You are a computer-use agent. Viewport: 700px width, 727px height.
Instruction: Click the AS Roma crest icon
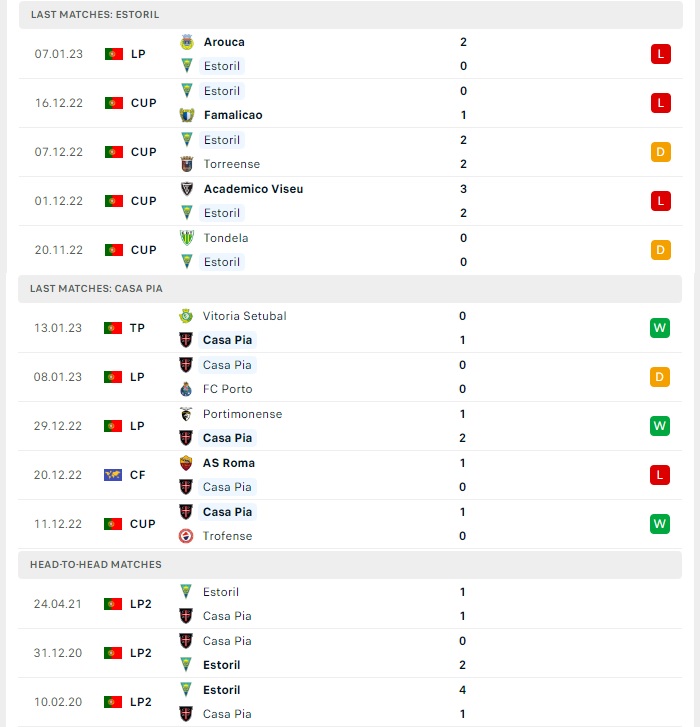tap(186, 463)
